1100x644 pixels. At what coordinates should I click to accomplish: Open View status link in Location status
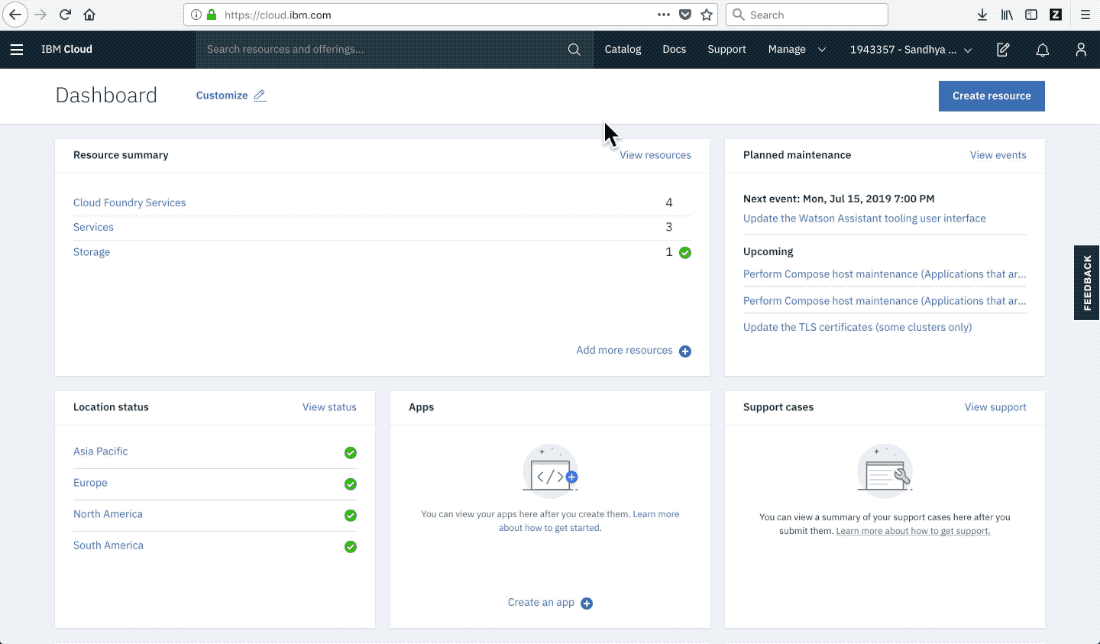(329, 407)
